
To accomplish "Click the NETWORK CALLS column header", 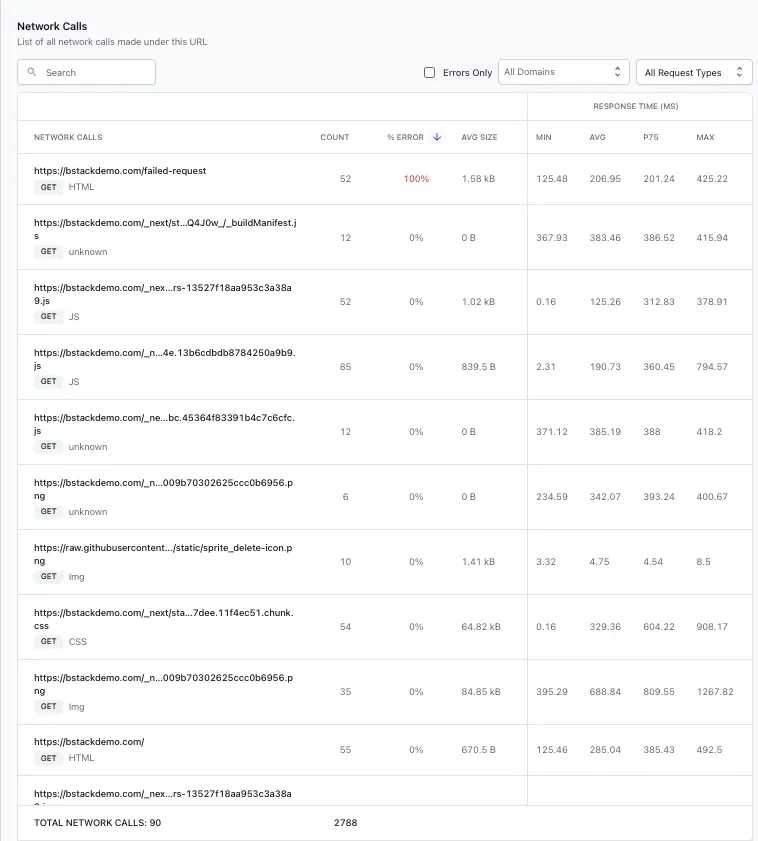I will pos(68,137).
